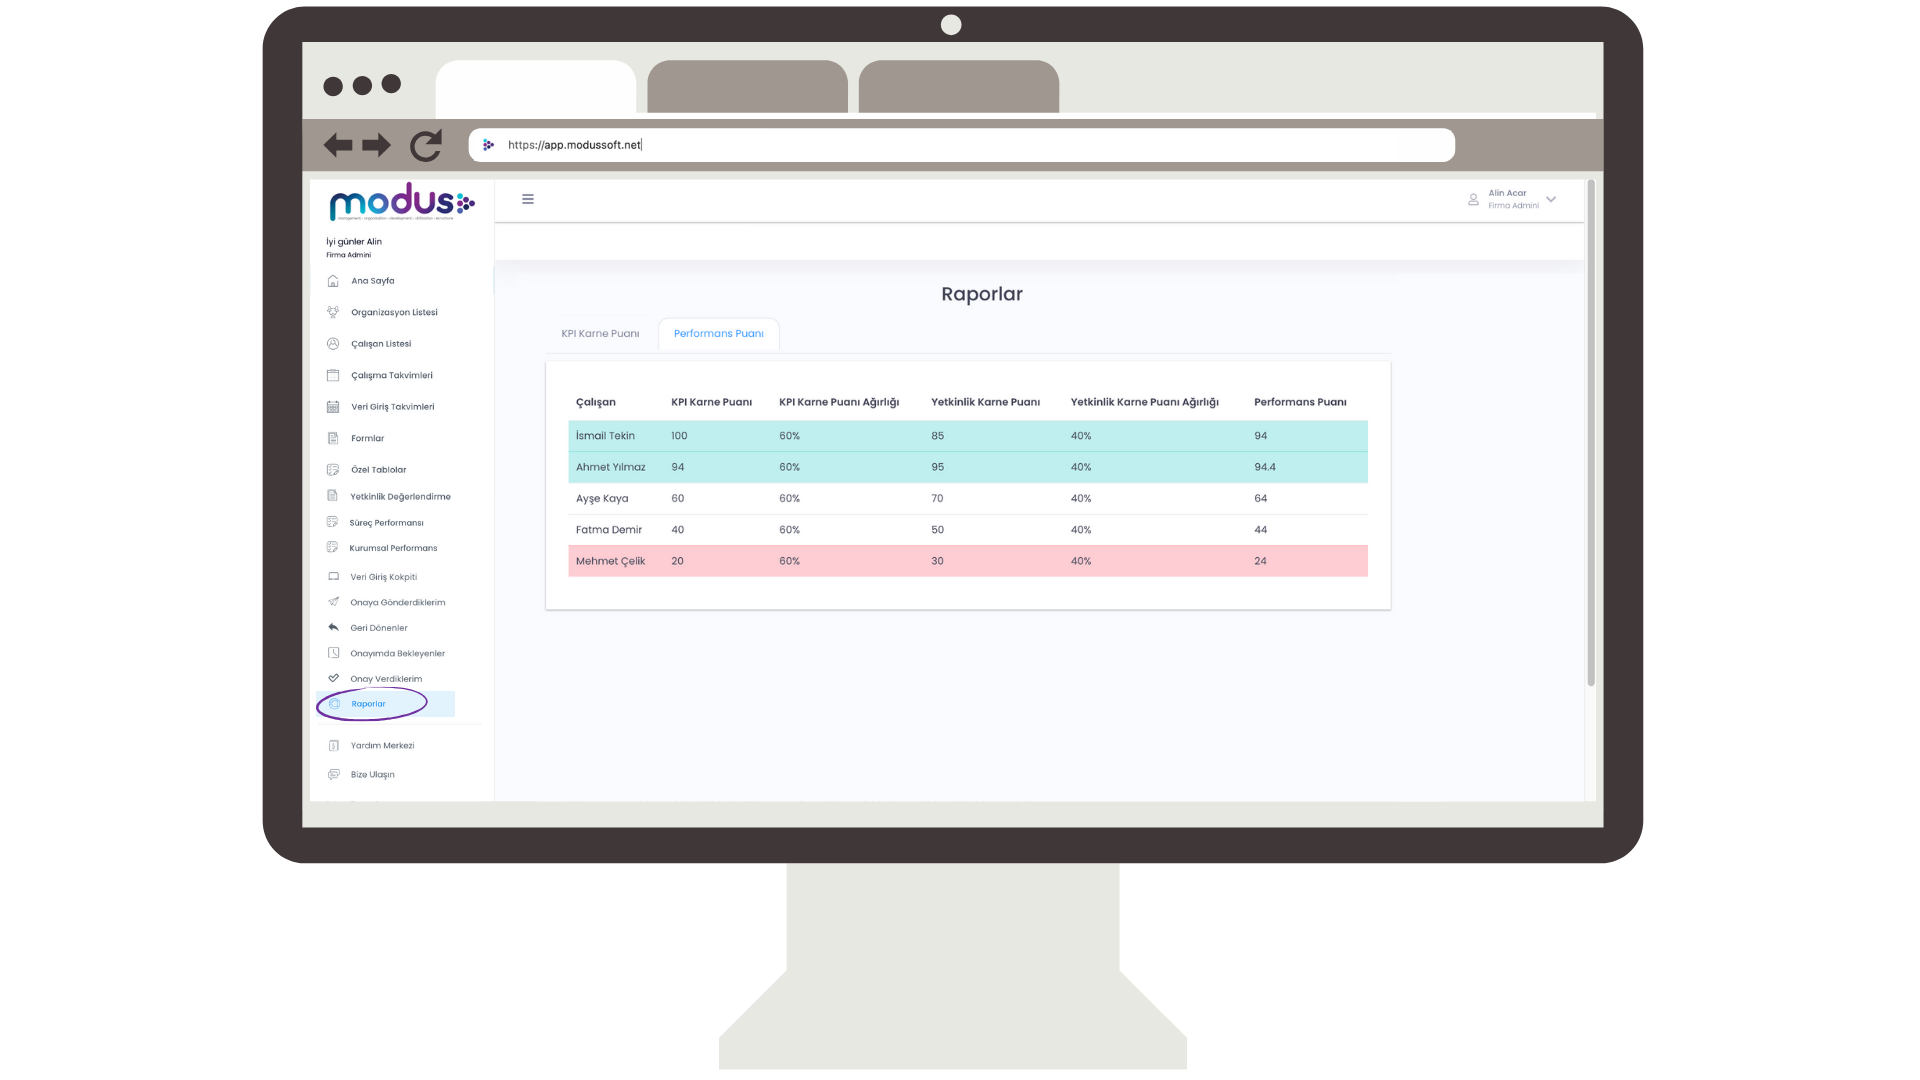Open Raporlar in the sidebar
Viewport: 1920px width, 1080px height.
(x=369, y=704)
